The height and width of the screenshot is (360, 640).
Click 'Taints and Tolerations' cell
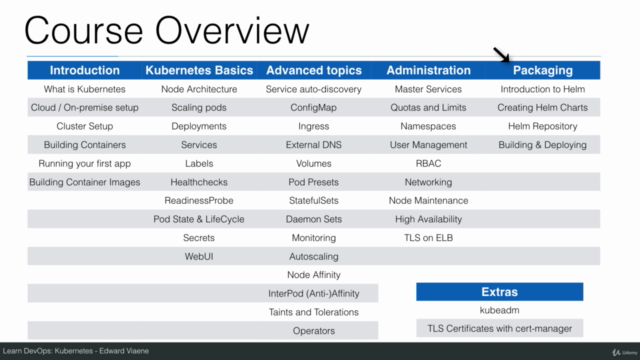(x=313, y=312)
